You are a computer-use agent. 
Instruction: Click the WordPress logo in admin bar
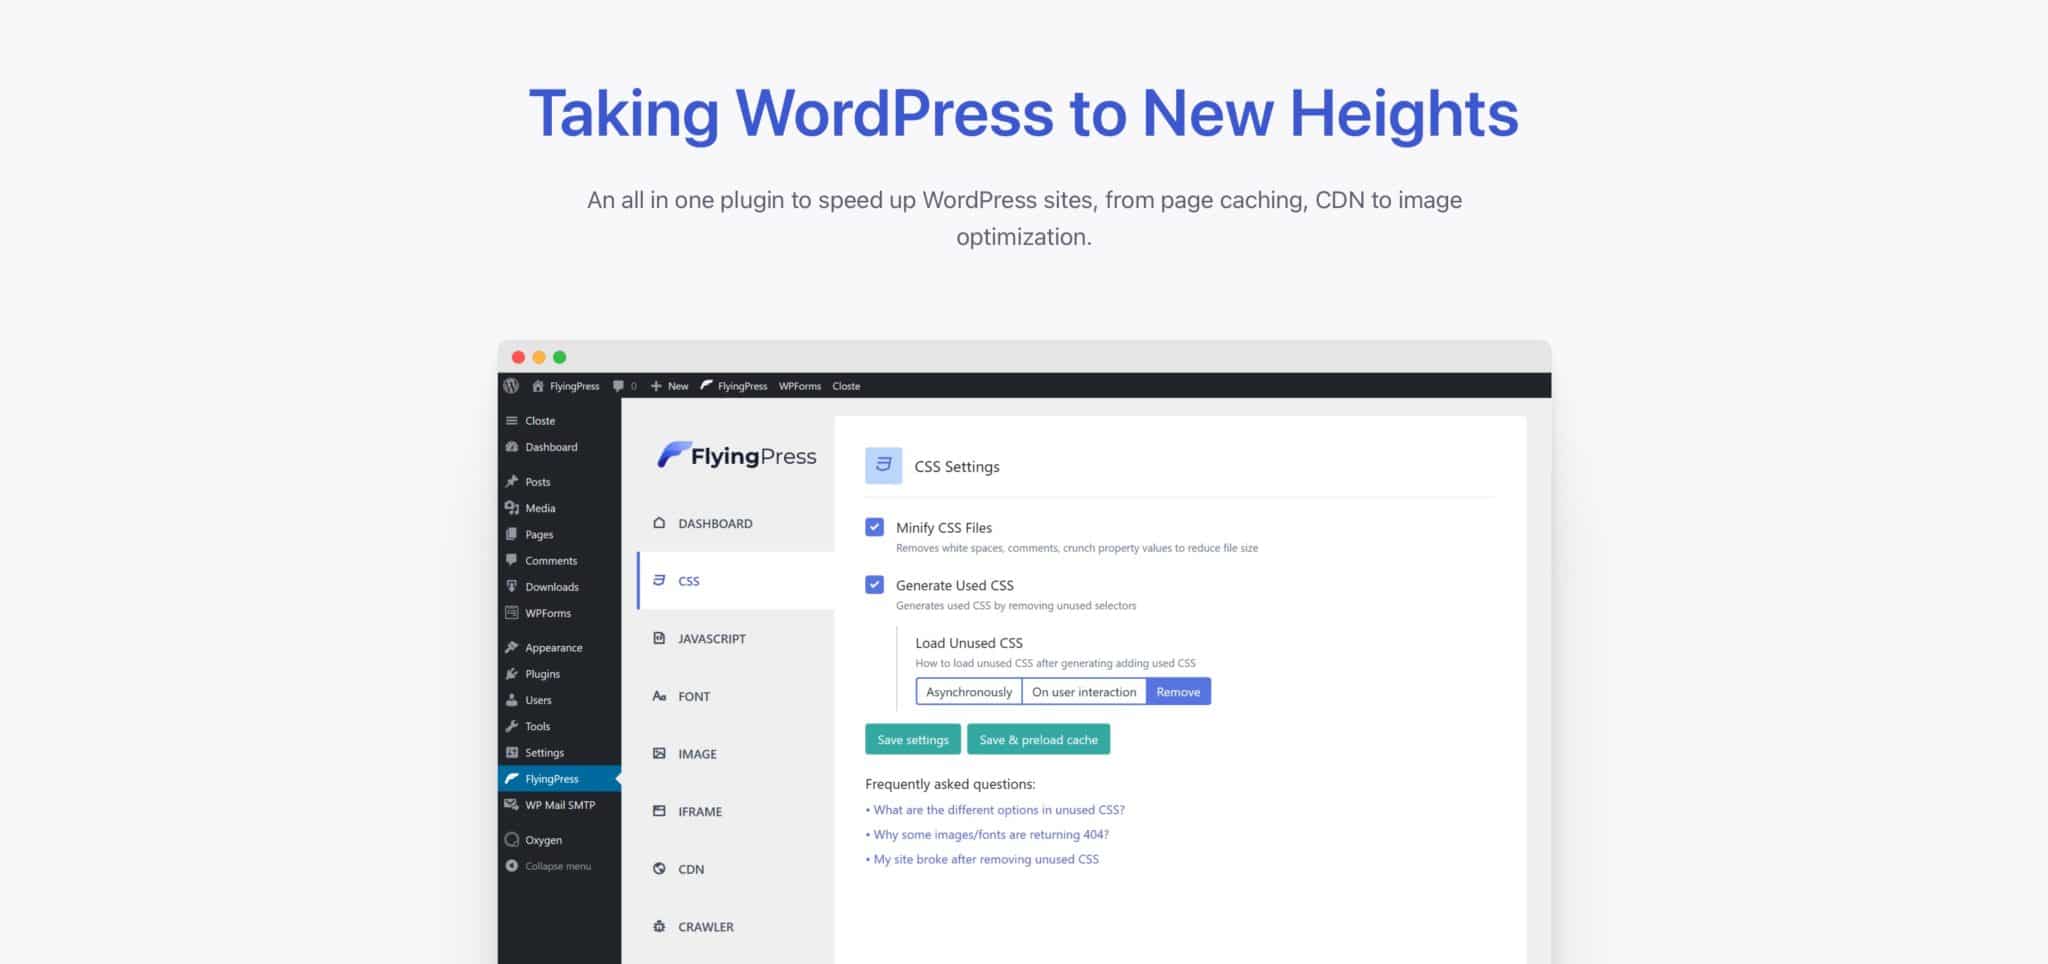coord(511,386)
